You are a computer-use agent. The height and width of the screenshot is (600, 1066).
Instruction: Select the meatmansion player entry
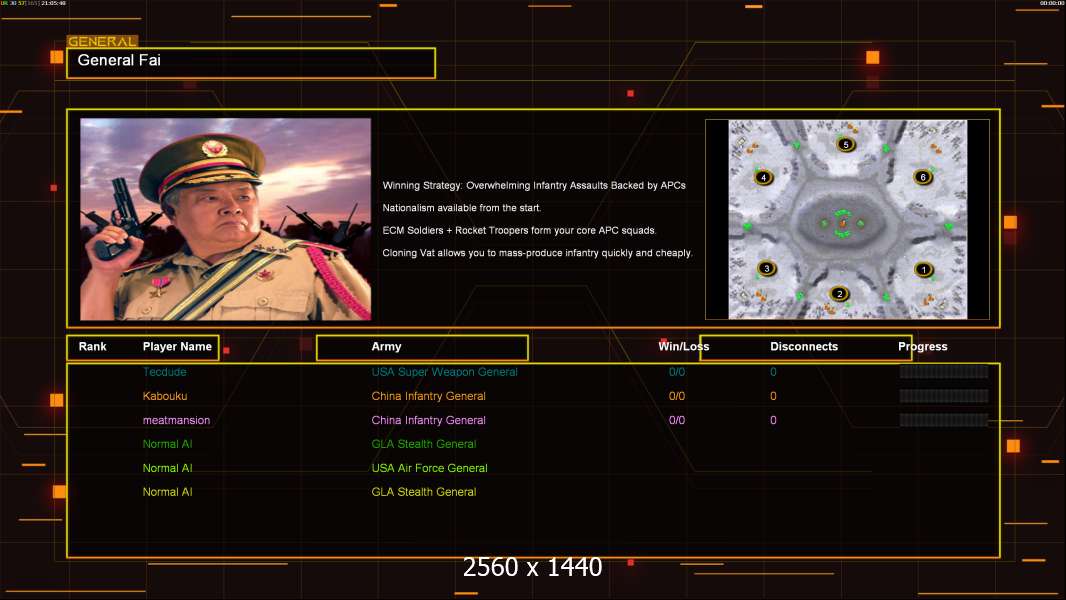176,420
